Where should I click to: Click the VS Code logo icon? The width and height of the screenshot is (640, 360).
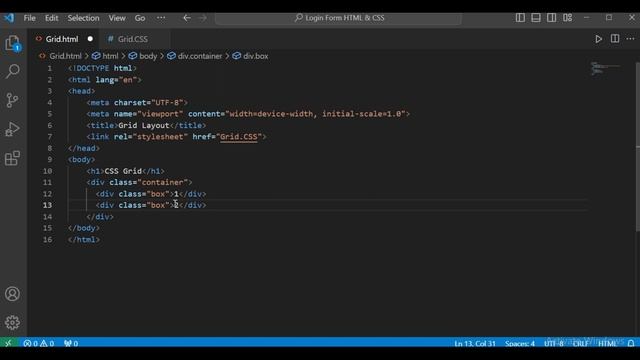9,18
